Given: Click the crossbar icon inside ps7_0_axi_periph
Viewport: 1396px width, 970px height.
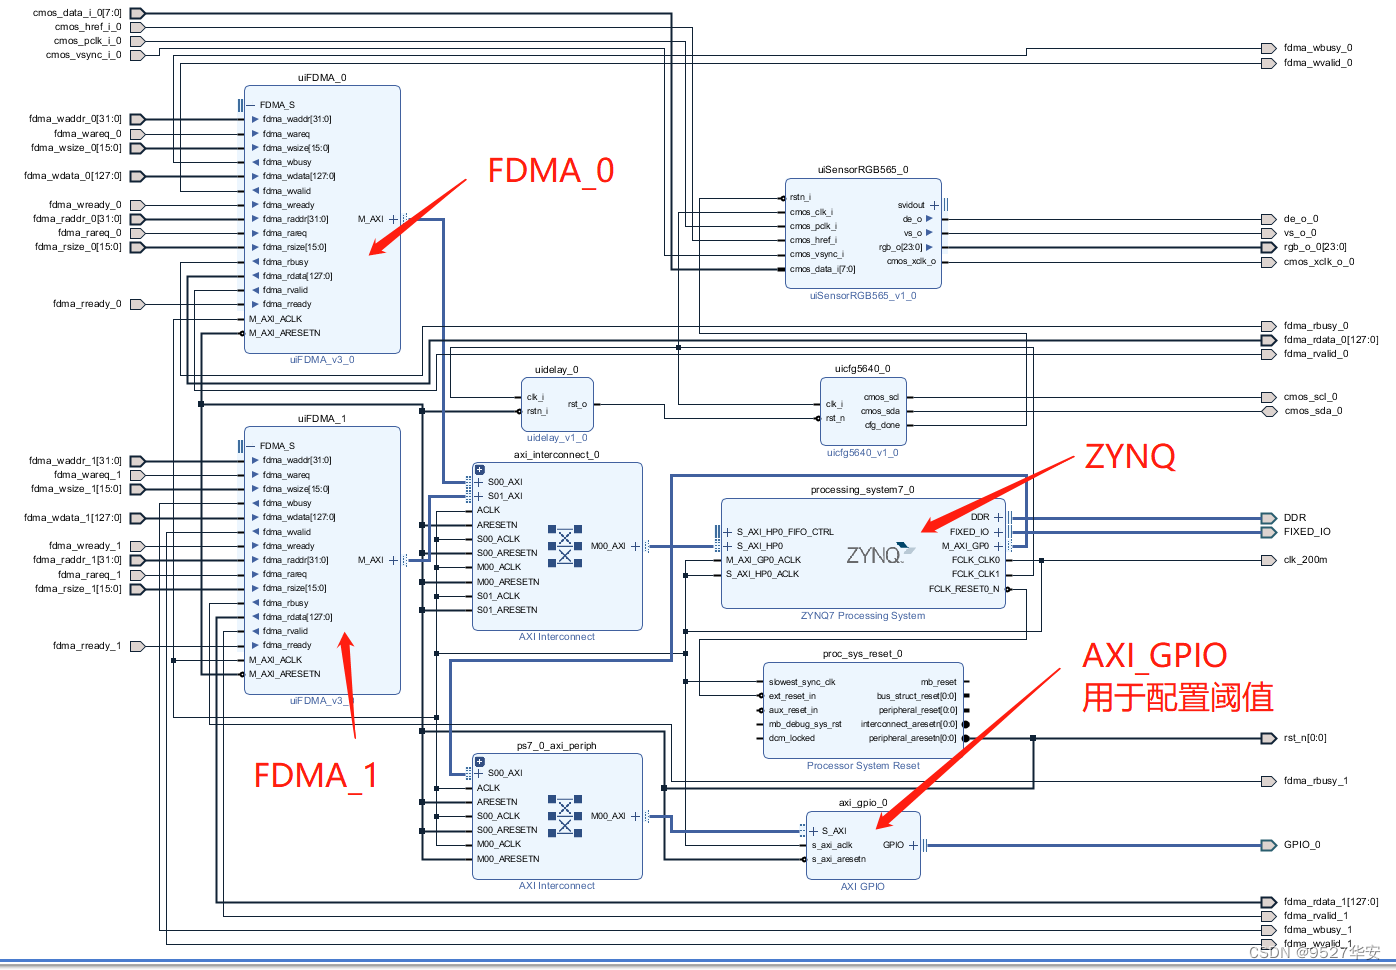Looking at the screenshot, I should point(565,815).
